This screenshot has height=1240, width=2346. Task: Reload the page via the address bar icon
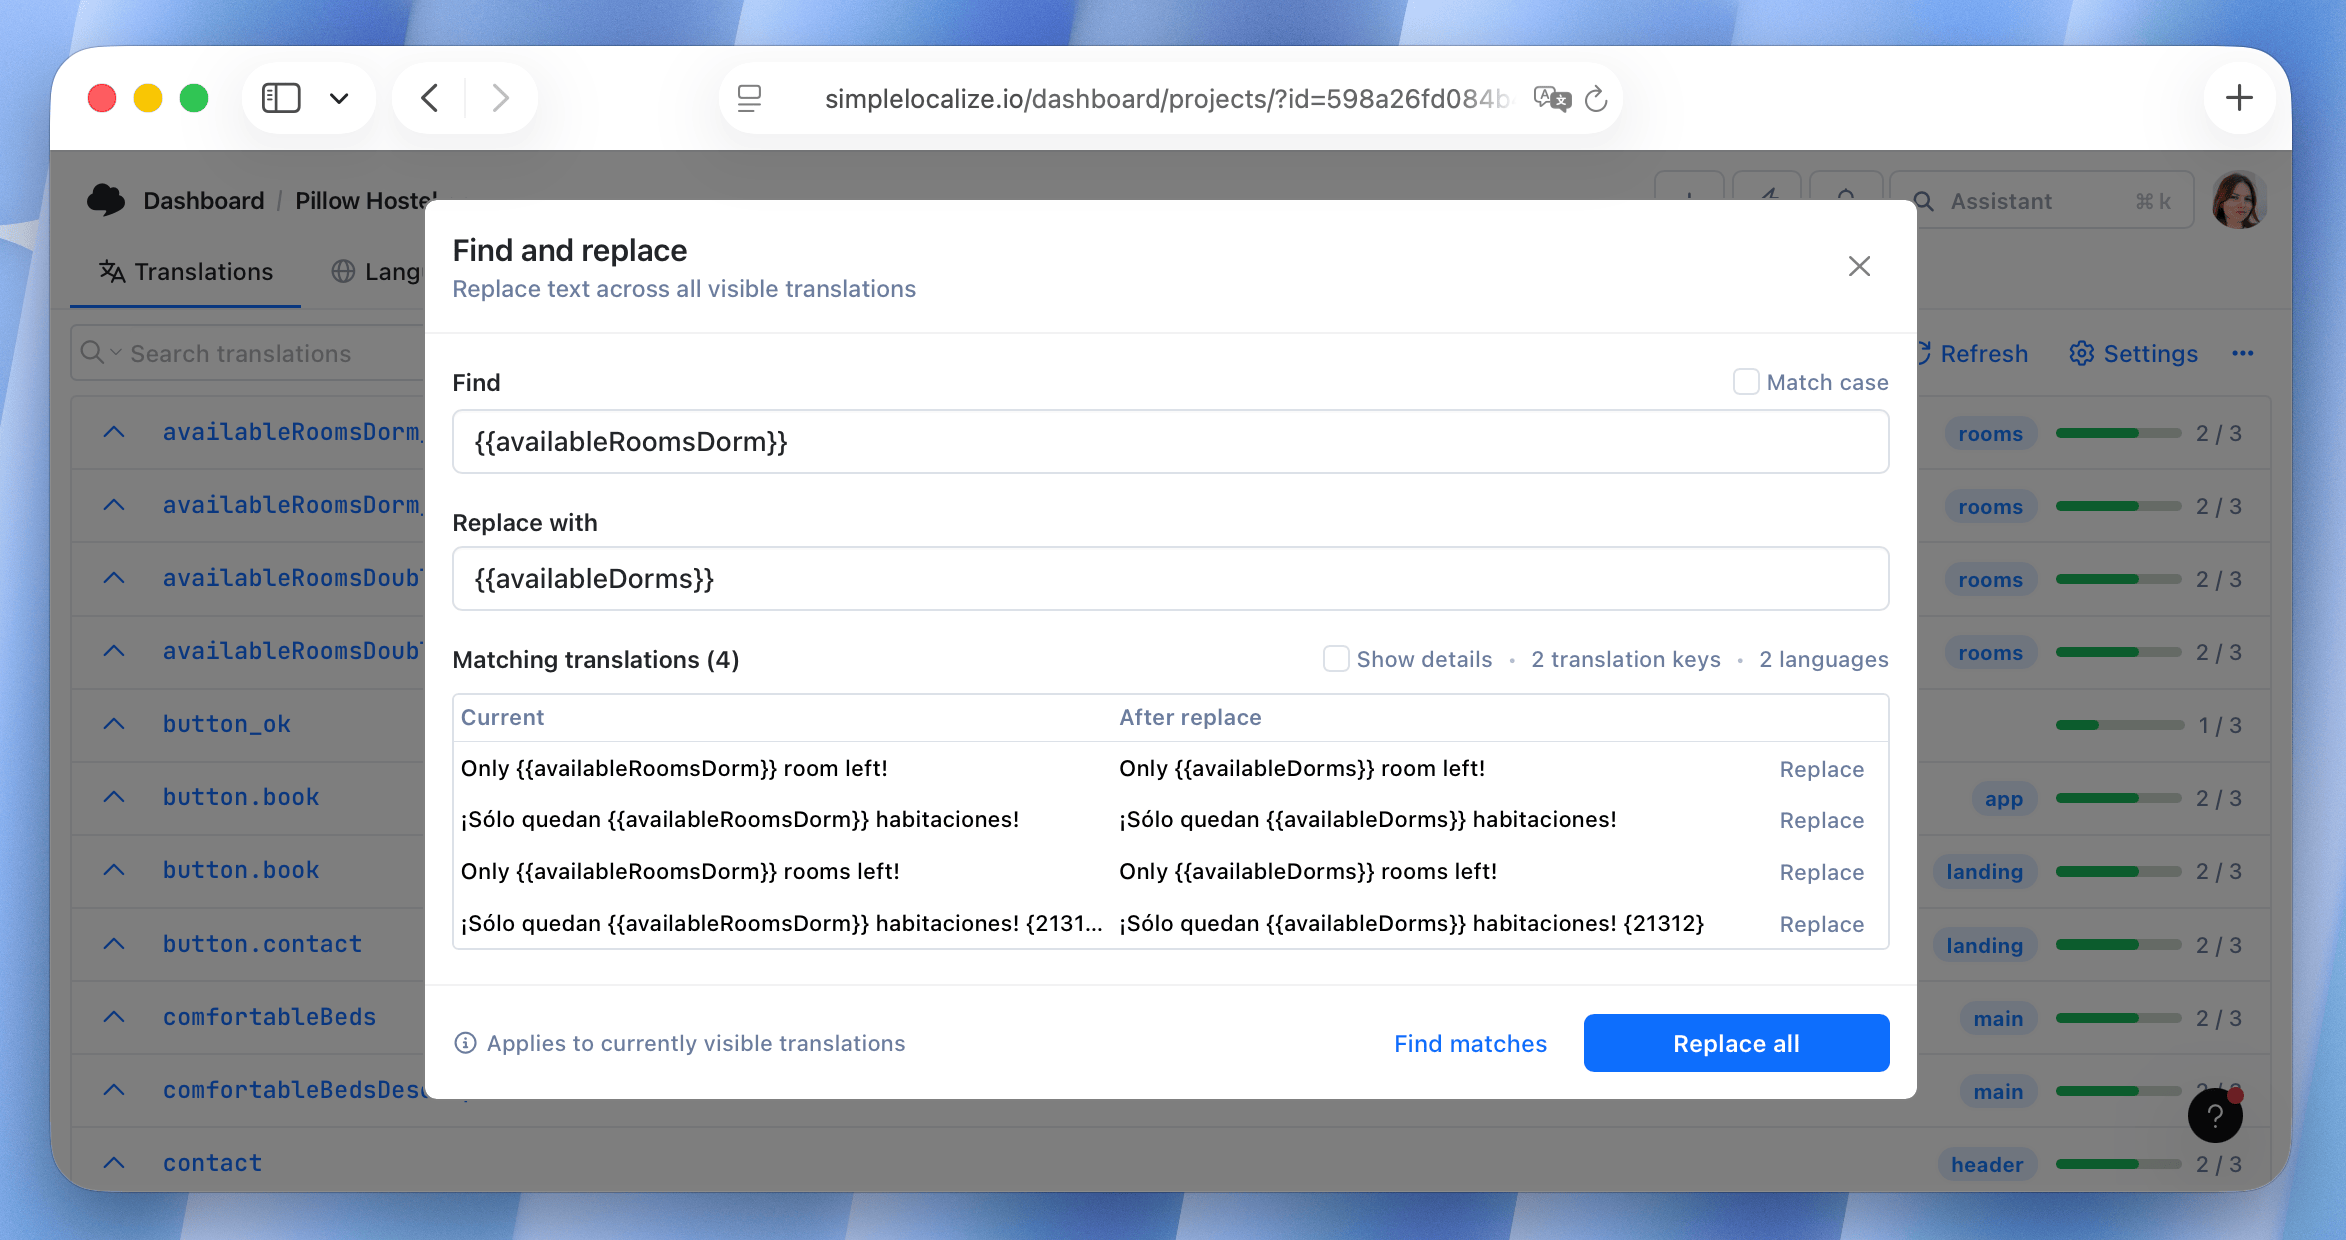tap(1596, 98)
